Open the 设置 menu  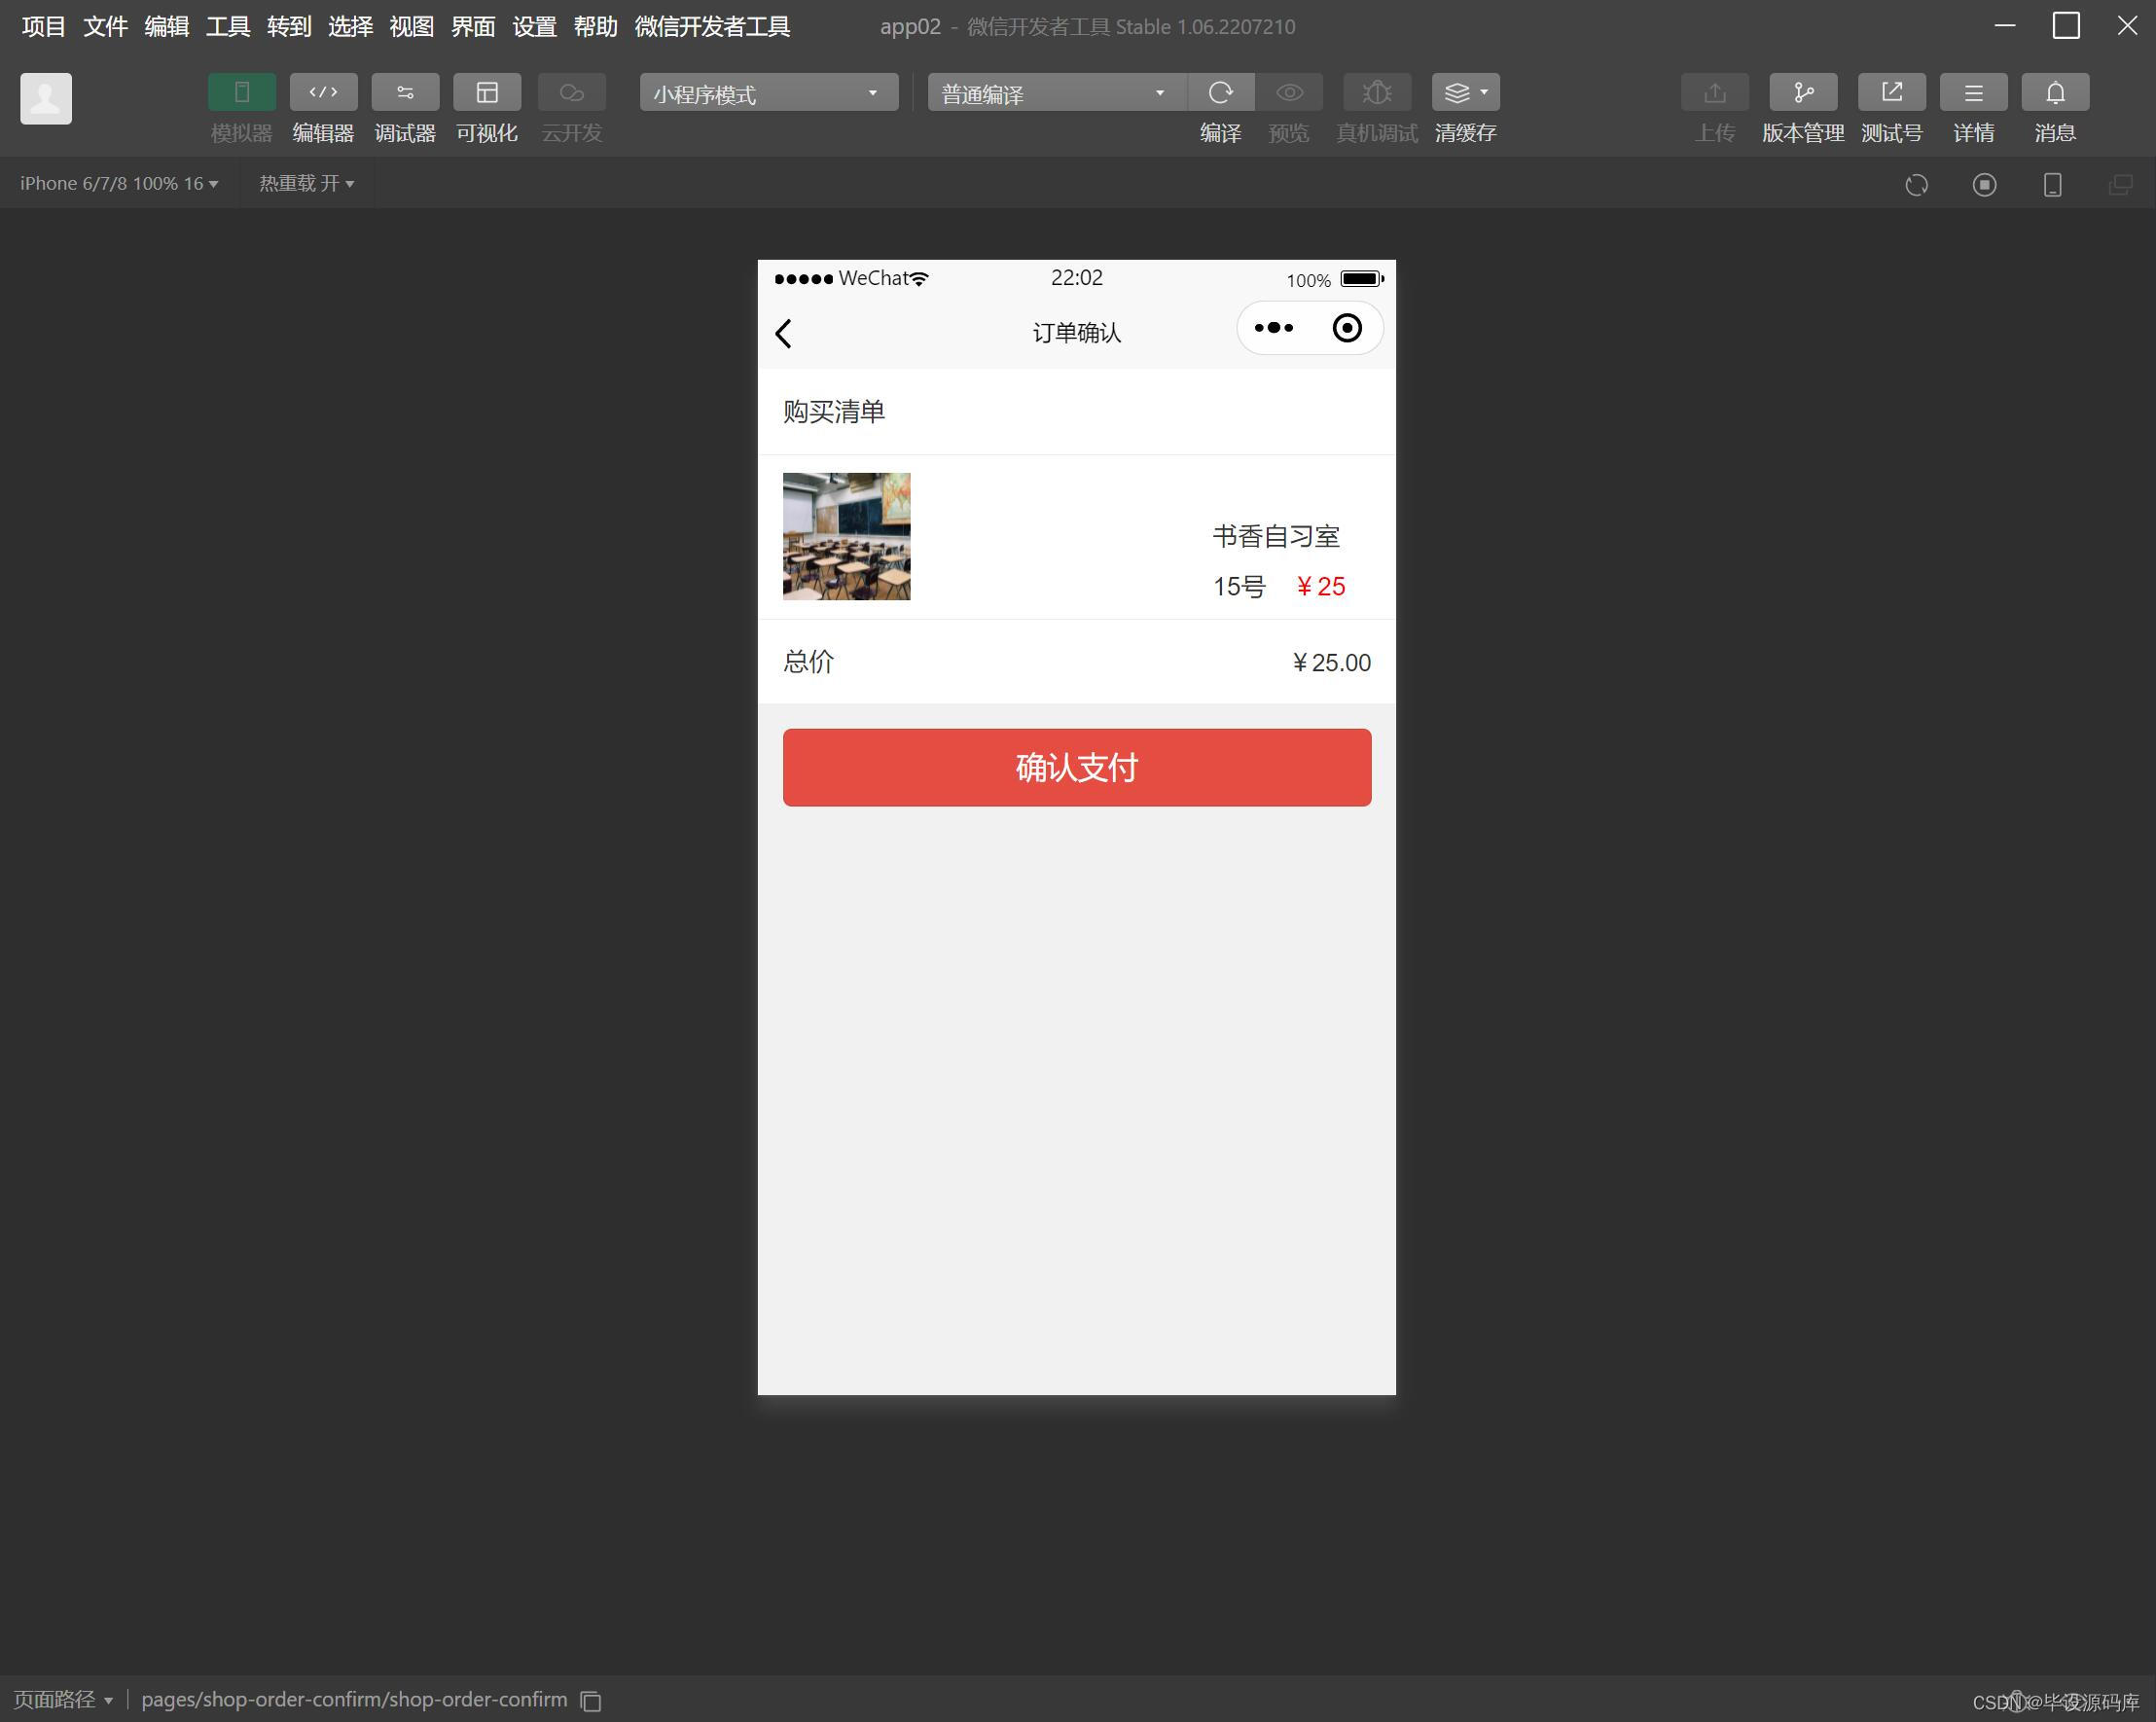pyautogui.click(x=533, y=26)
